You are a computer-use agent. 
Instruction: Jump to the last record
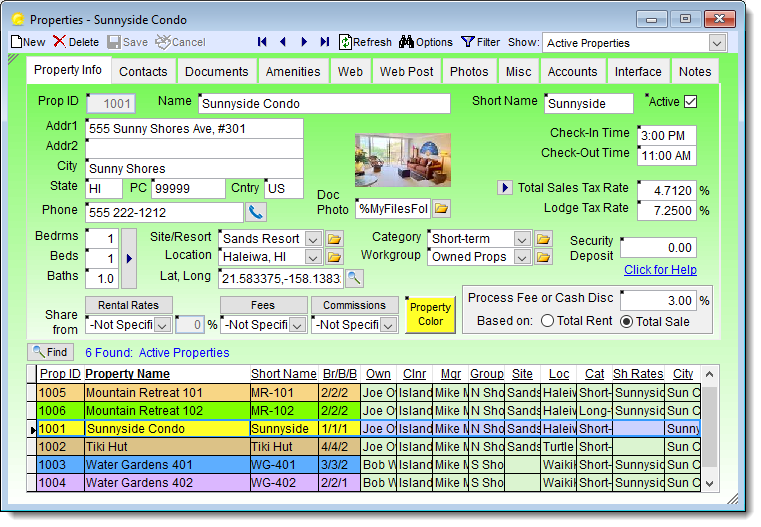pos(325,42)
